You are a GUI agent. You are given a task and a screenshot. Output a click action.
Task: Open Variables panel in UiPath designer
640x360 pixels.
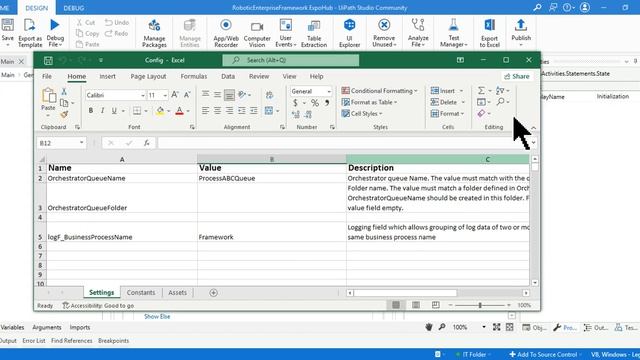tap(12, 327)
